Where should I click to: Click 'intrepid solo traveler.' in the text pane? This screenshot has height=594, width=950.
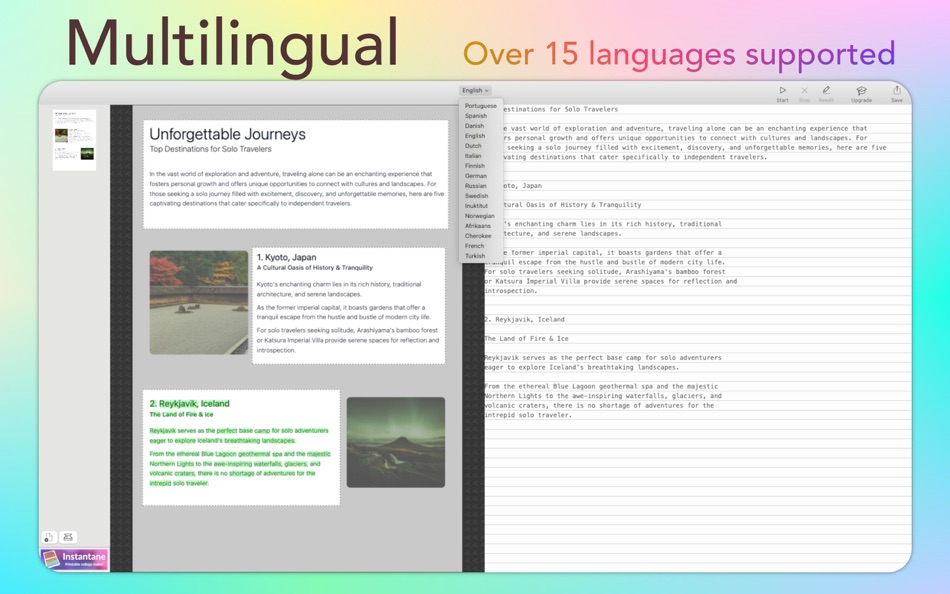[528, 415]
